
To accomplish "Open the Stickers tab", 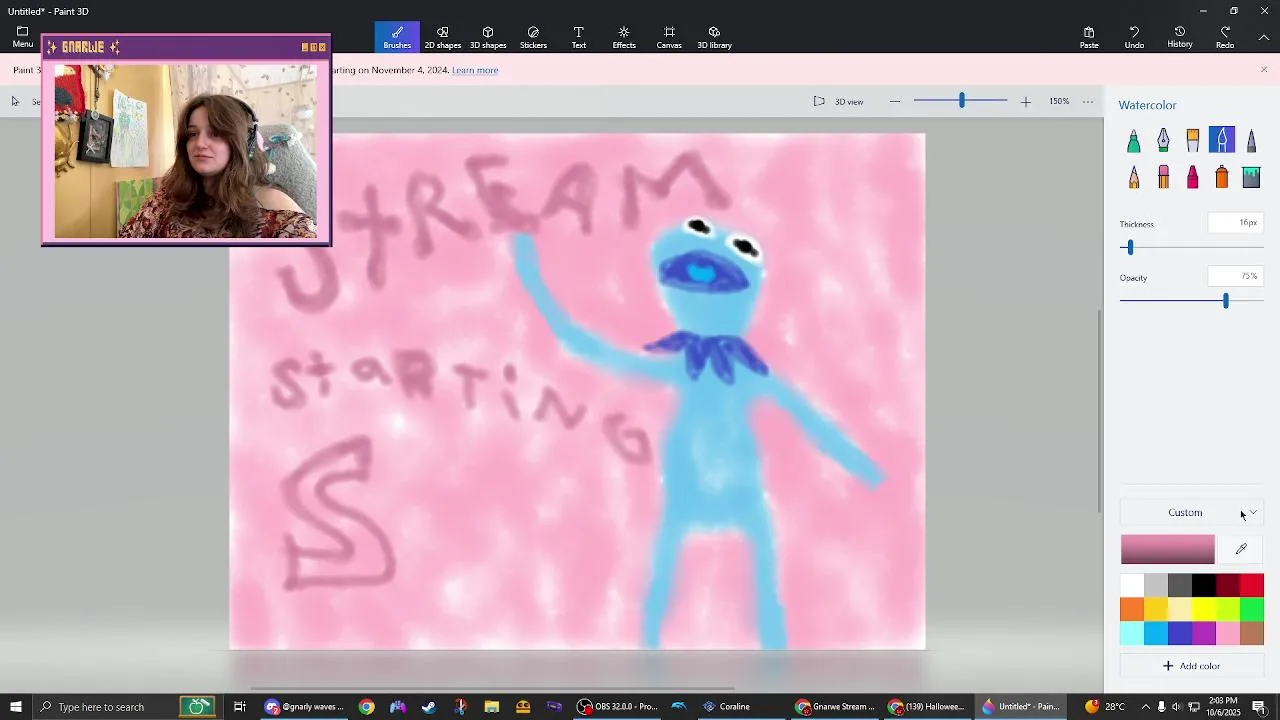I will point(533,37).
